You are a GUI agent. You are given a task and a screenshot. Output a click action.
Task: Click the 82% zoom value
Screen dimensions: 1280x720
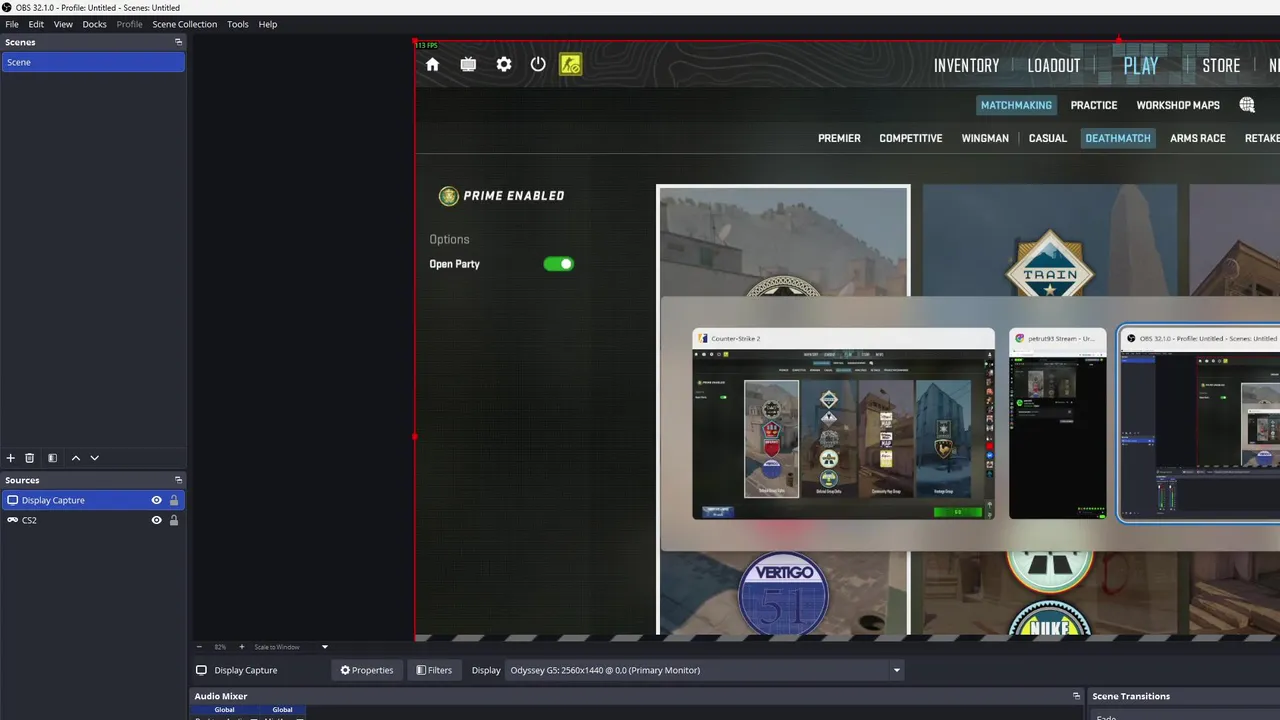pos(220,647)
